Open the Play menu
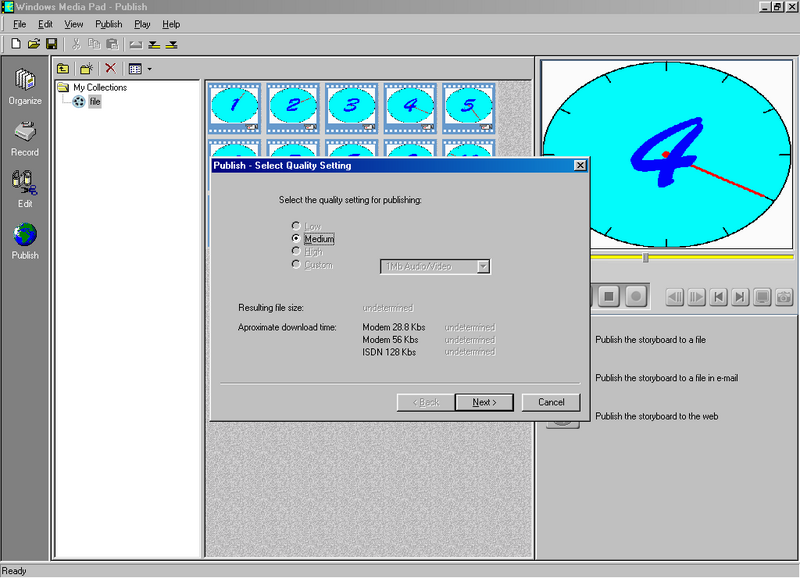The width and height of the screenshot is (800, 578). click(142, 24)
